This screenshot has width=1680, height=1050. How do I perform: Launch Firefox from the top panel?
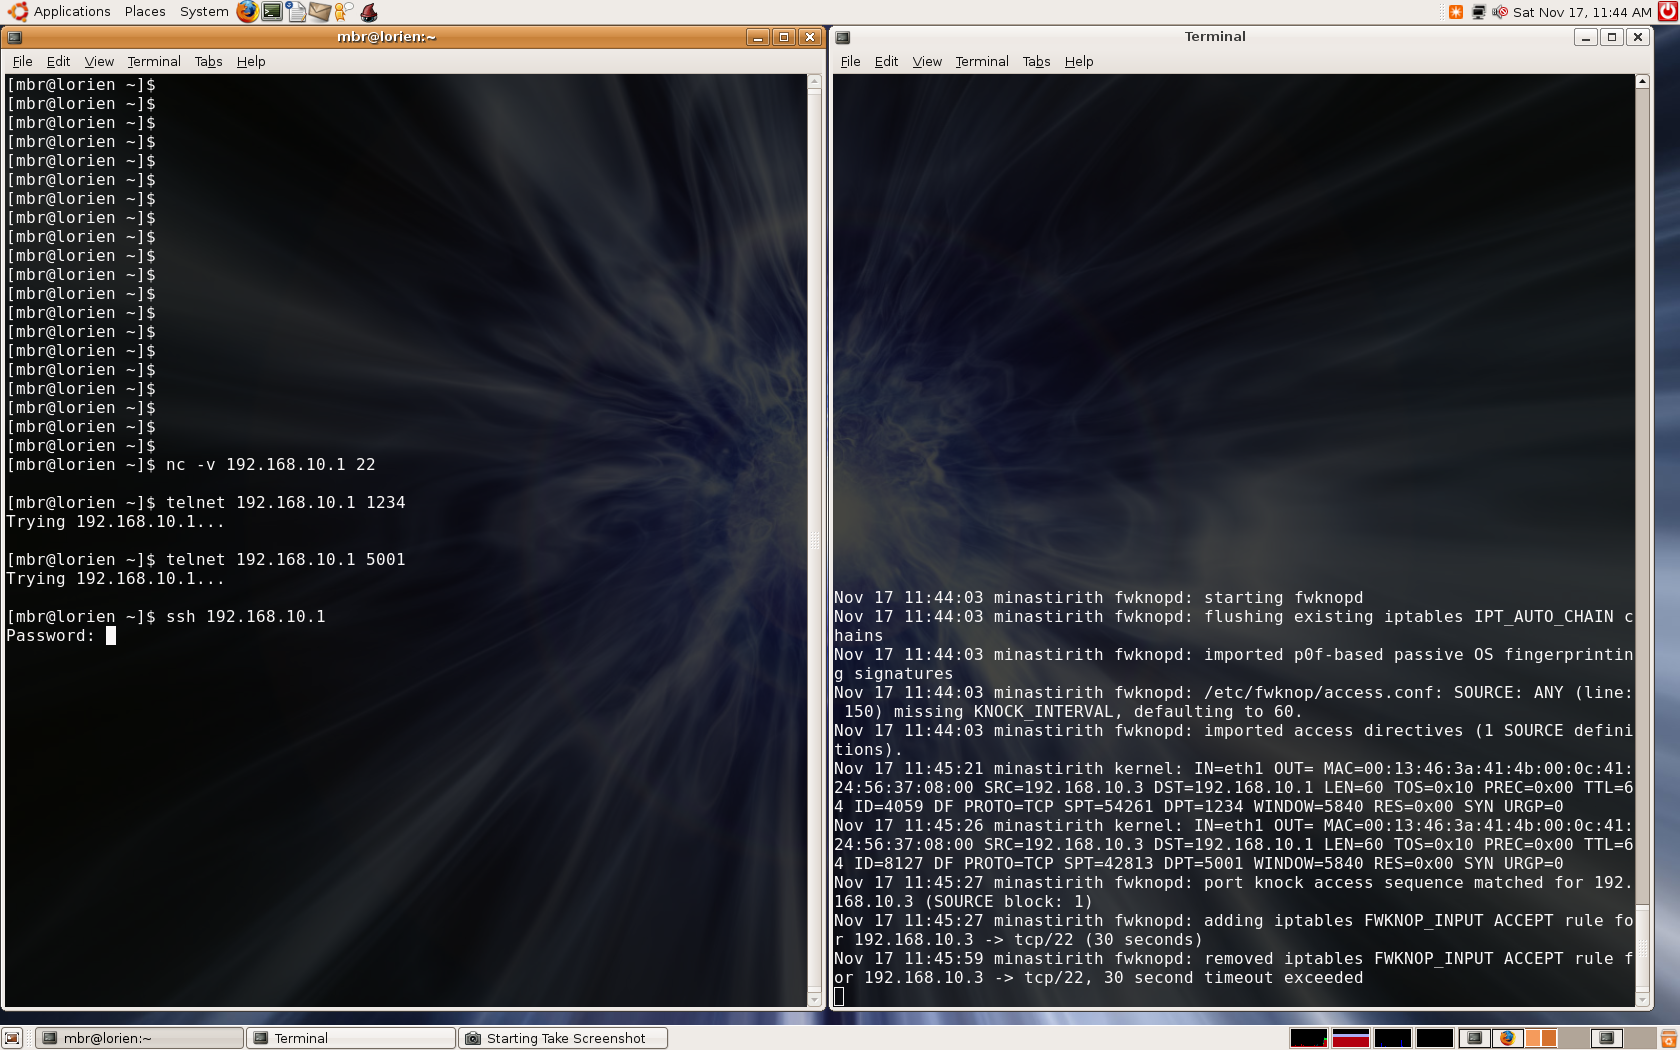247,12
